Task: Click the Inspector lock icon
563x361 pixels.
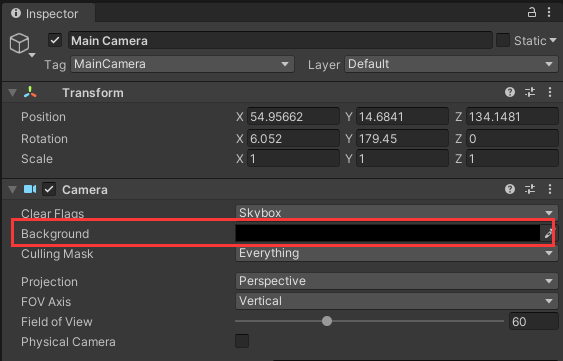Action: (x=531, y=12)
